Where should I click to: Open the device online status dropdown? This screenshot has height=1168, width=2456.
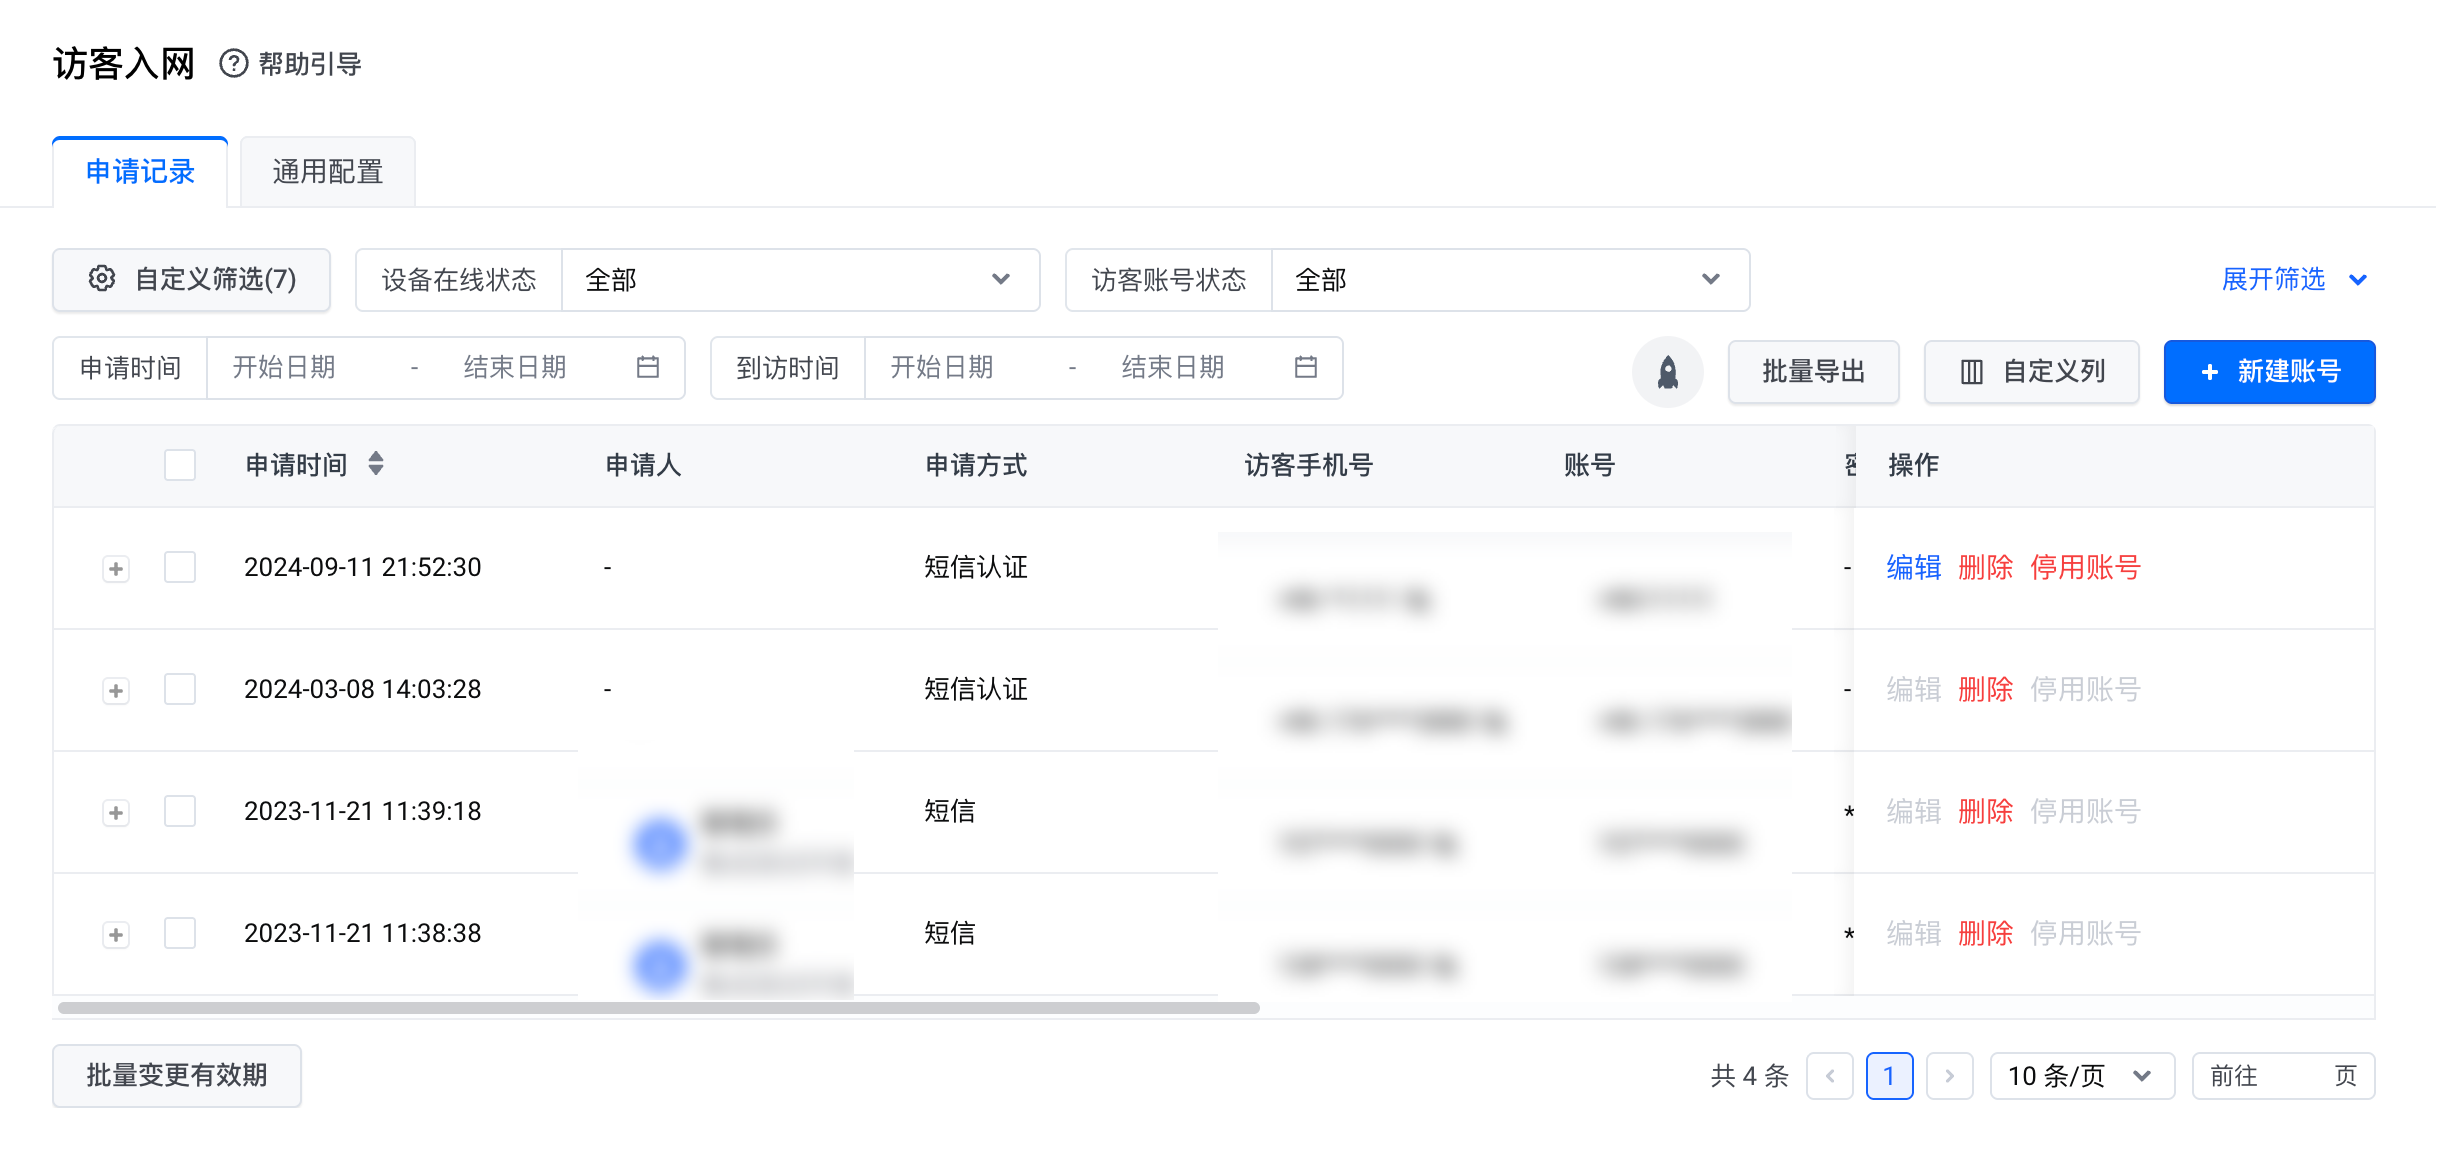[x=800, y=280]
